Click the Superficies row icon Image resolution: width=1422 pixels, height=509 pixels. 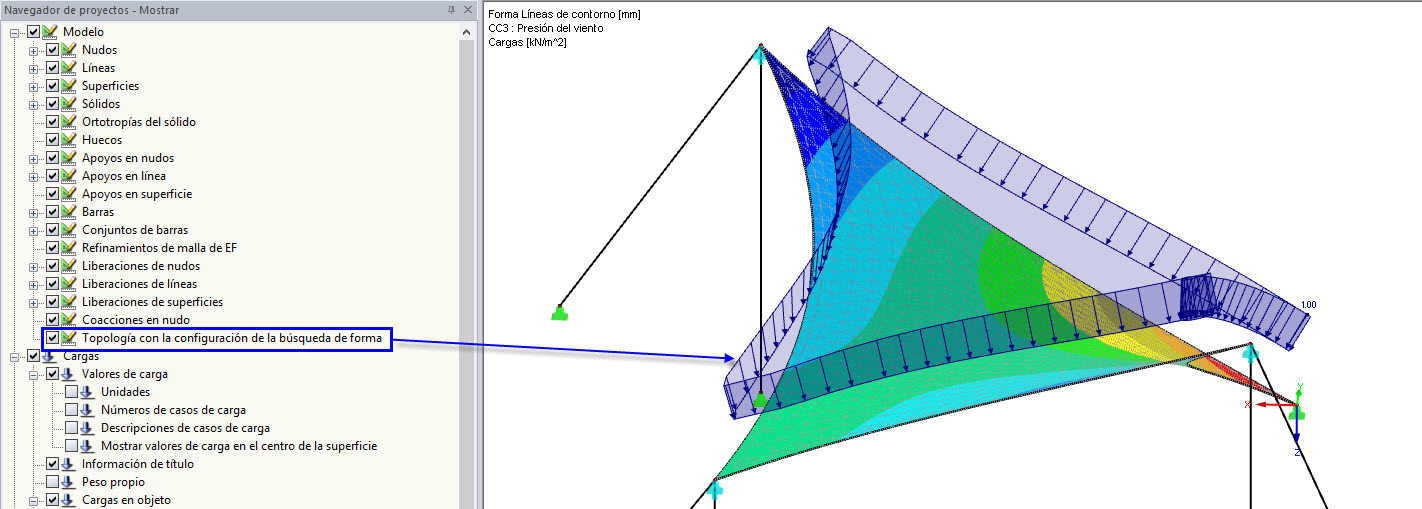[x=68, y=86]
